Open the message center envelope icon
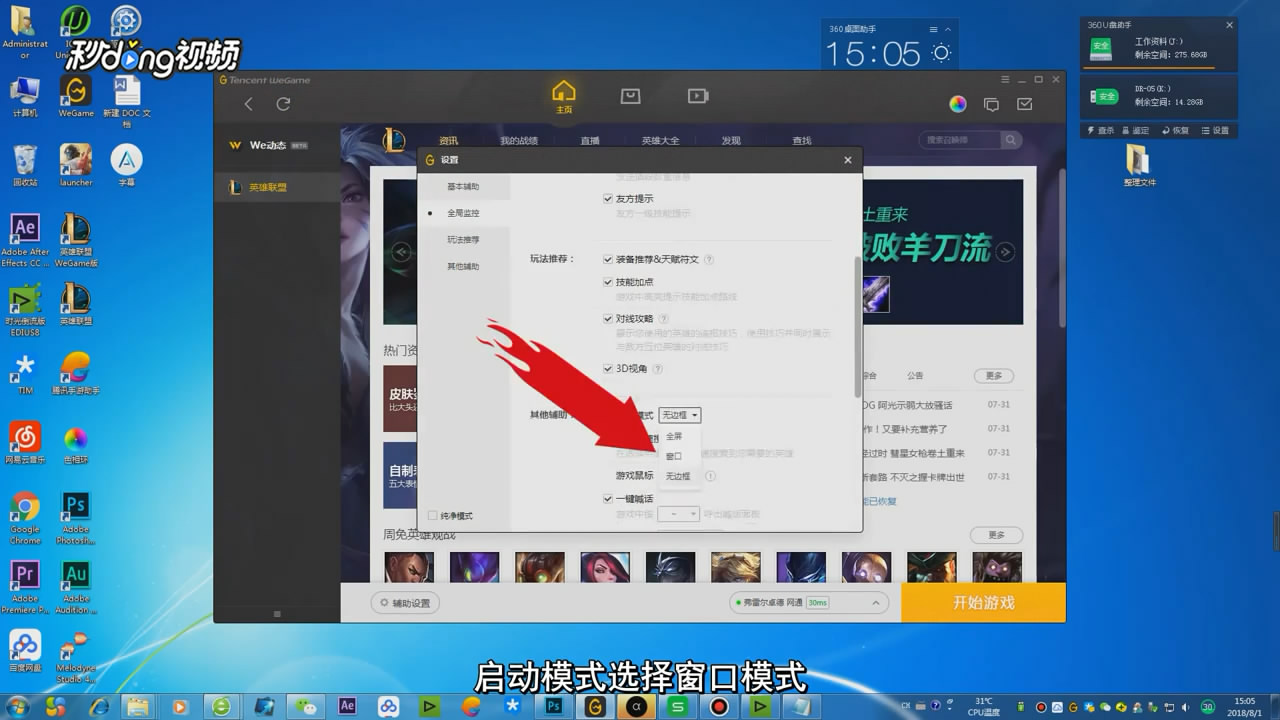The image size is (1280, 720). [x=1023, y=102]
